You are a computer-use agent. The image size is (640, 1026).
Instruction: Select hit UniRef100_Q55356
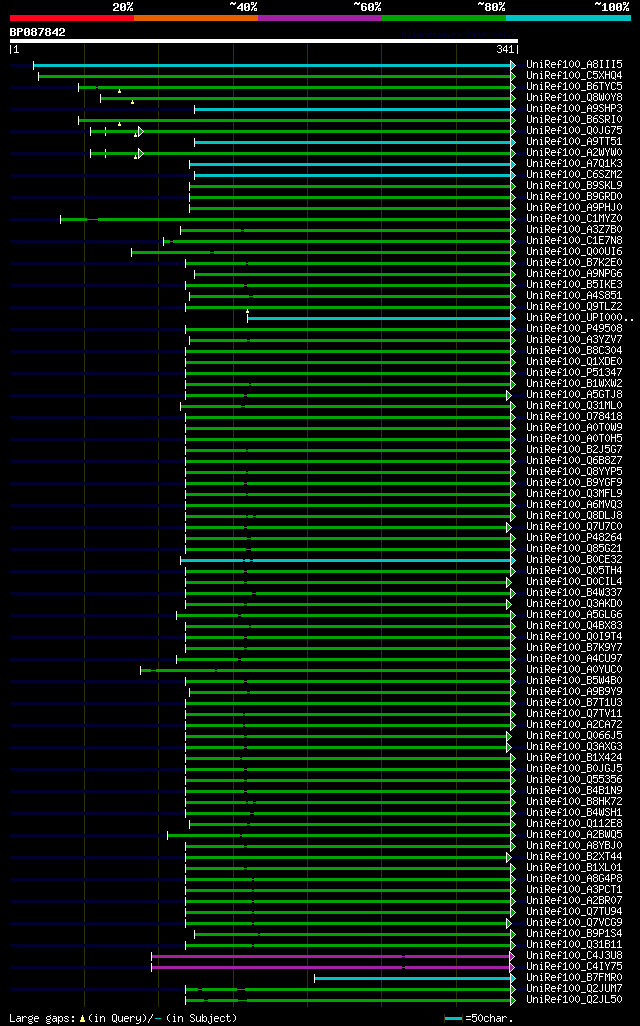coord(574,779)
